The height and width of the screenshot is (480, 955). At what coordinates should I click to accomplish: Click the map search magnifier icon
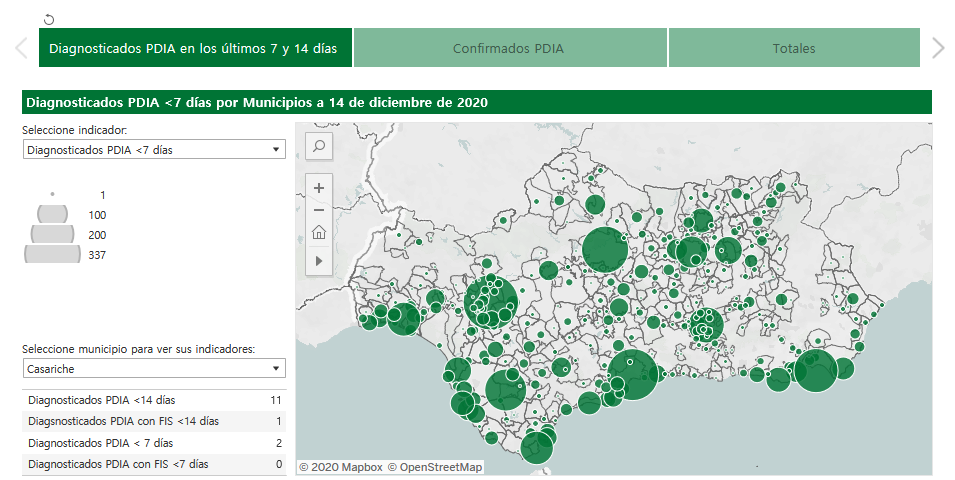coord(319,146)
